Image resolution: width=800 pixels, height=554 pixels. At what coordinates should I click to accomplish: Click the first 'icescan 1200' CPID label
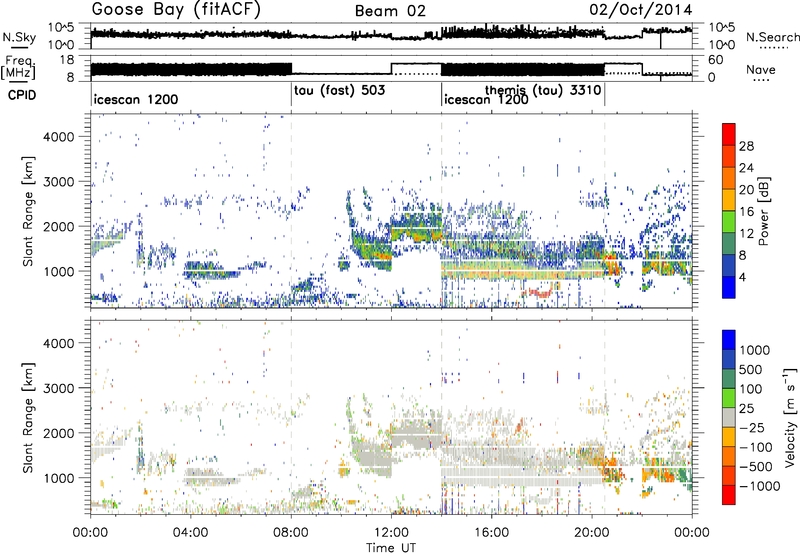tap(136, 99)
